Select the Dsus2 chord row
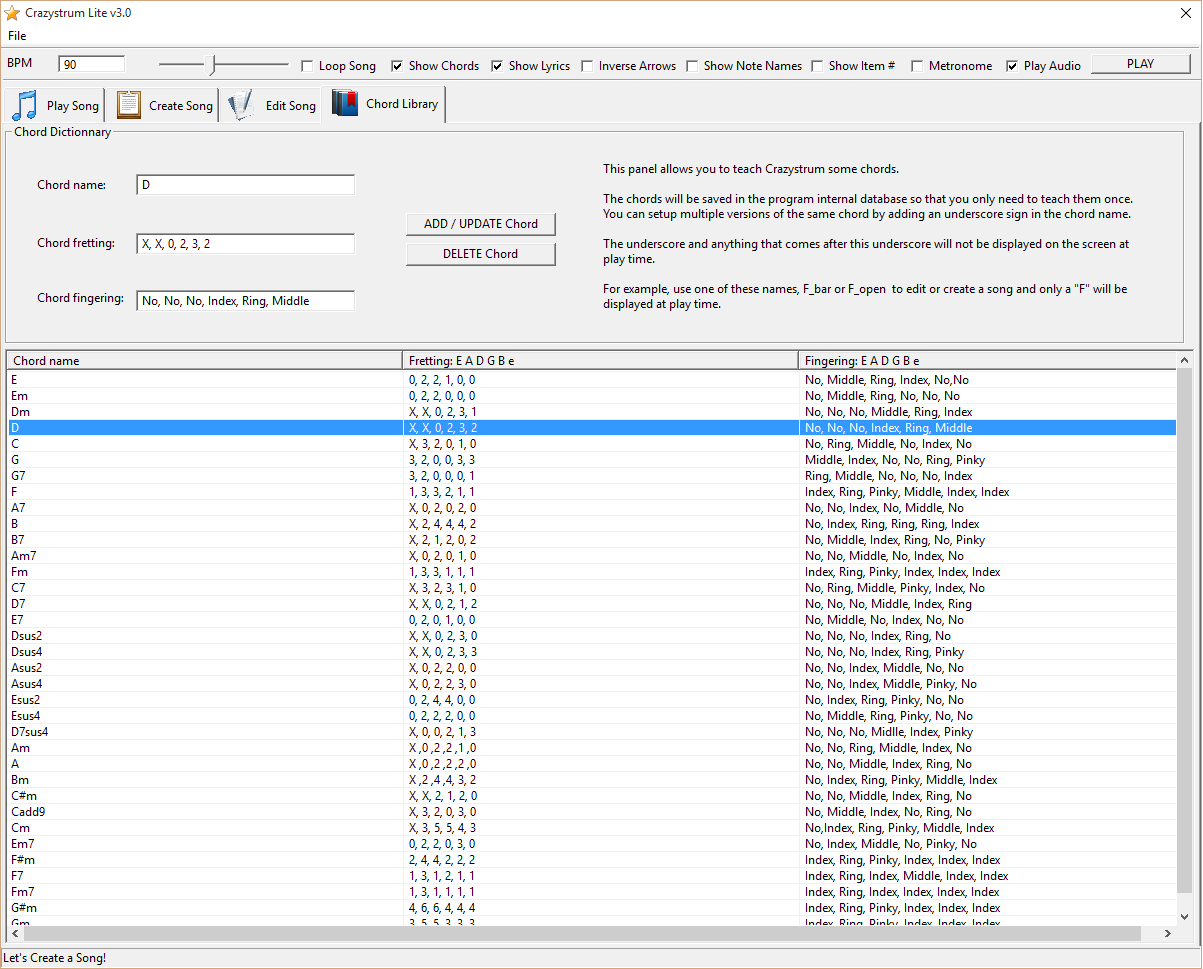 [592, 636]
